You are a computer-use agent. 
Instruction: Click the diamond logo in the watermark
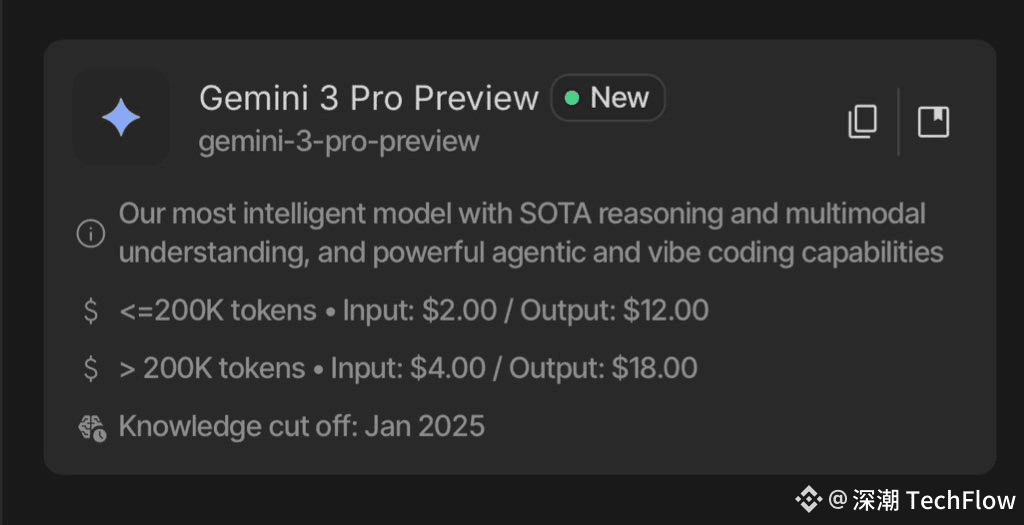(808, 498)
